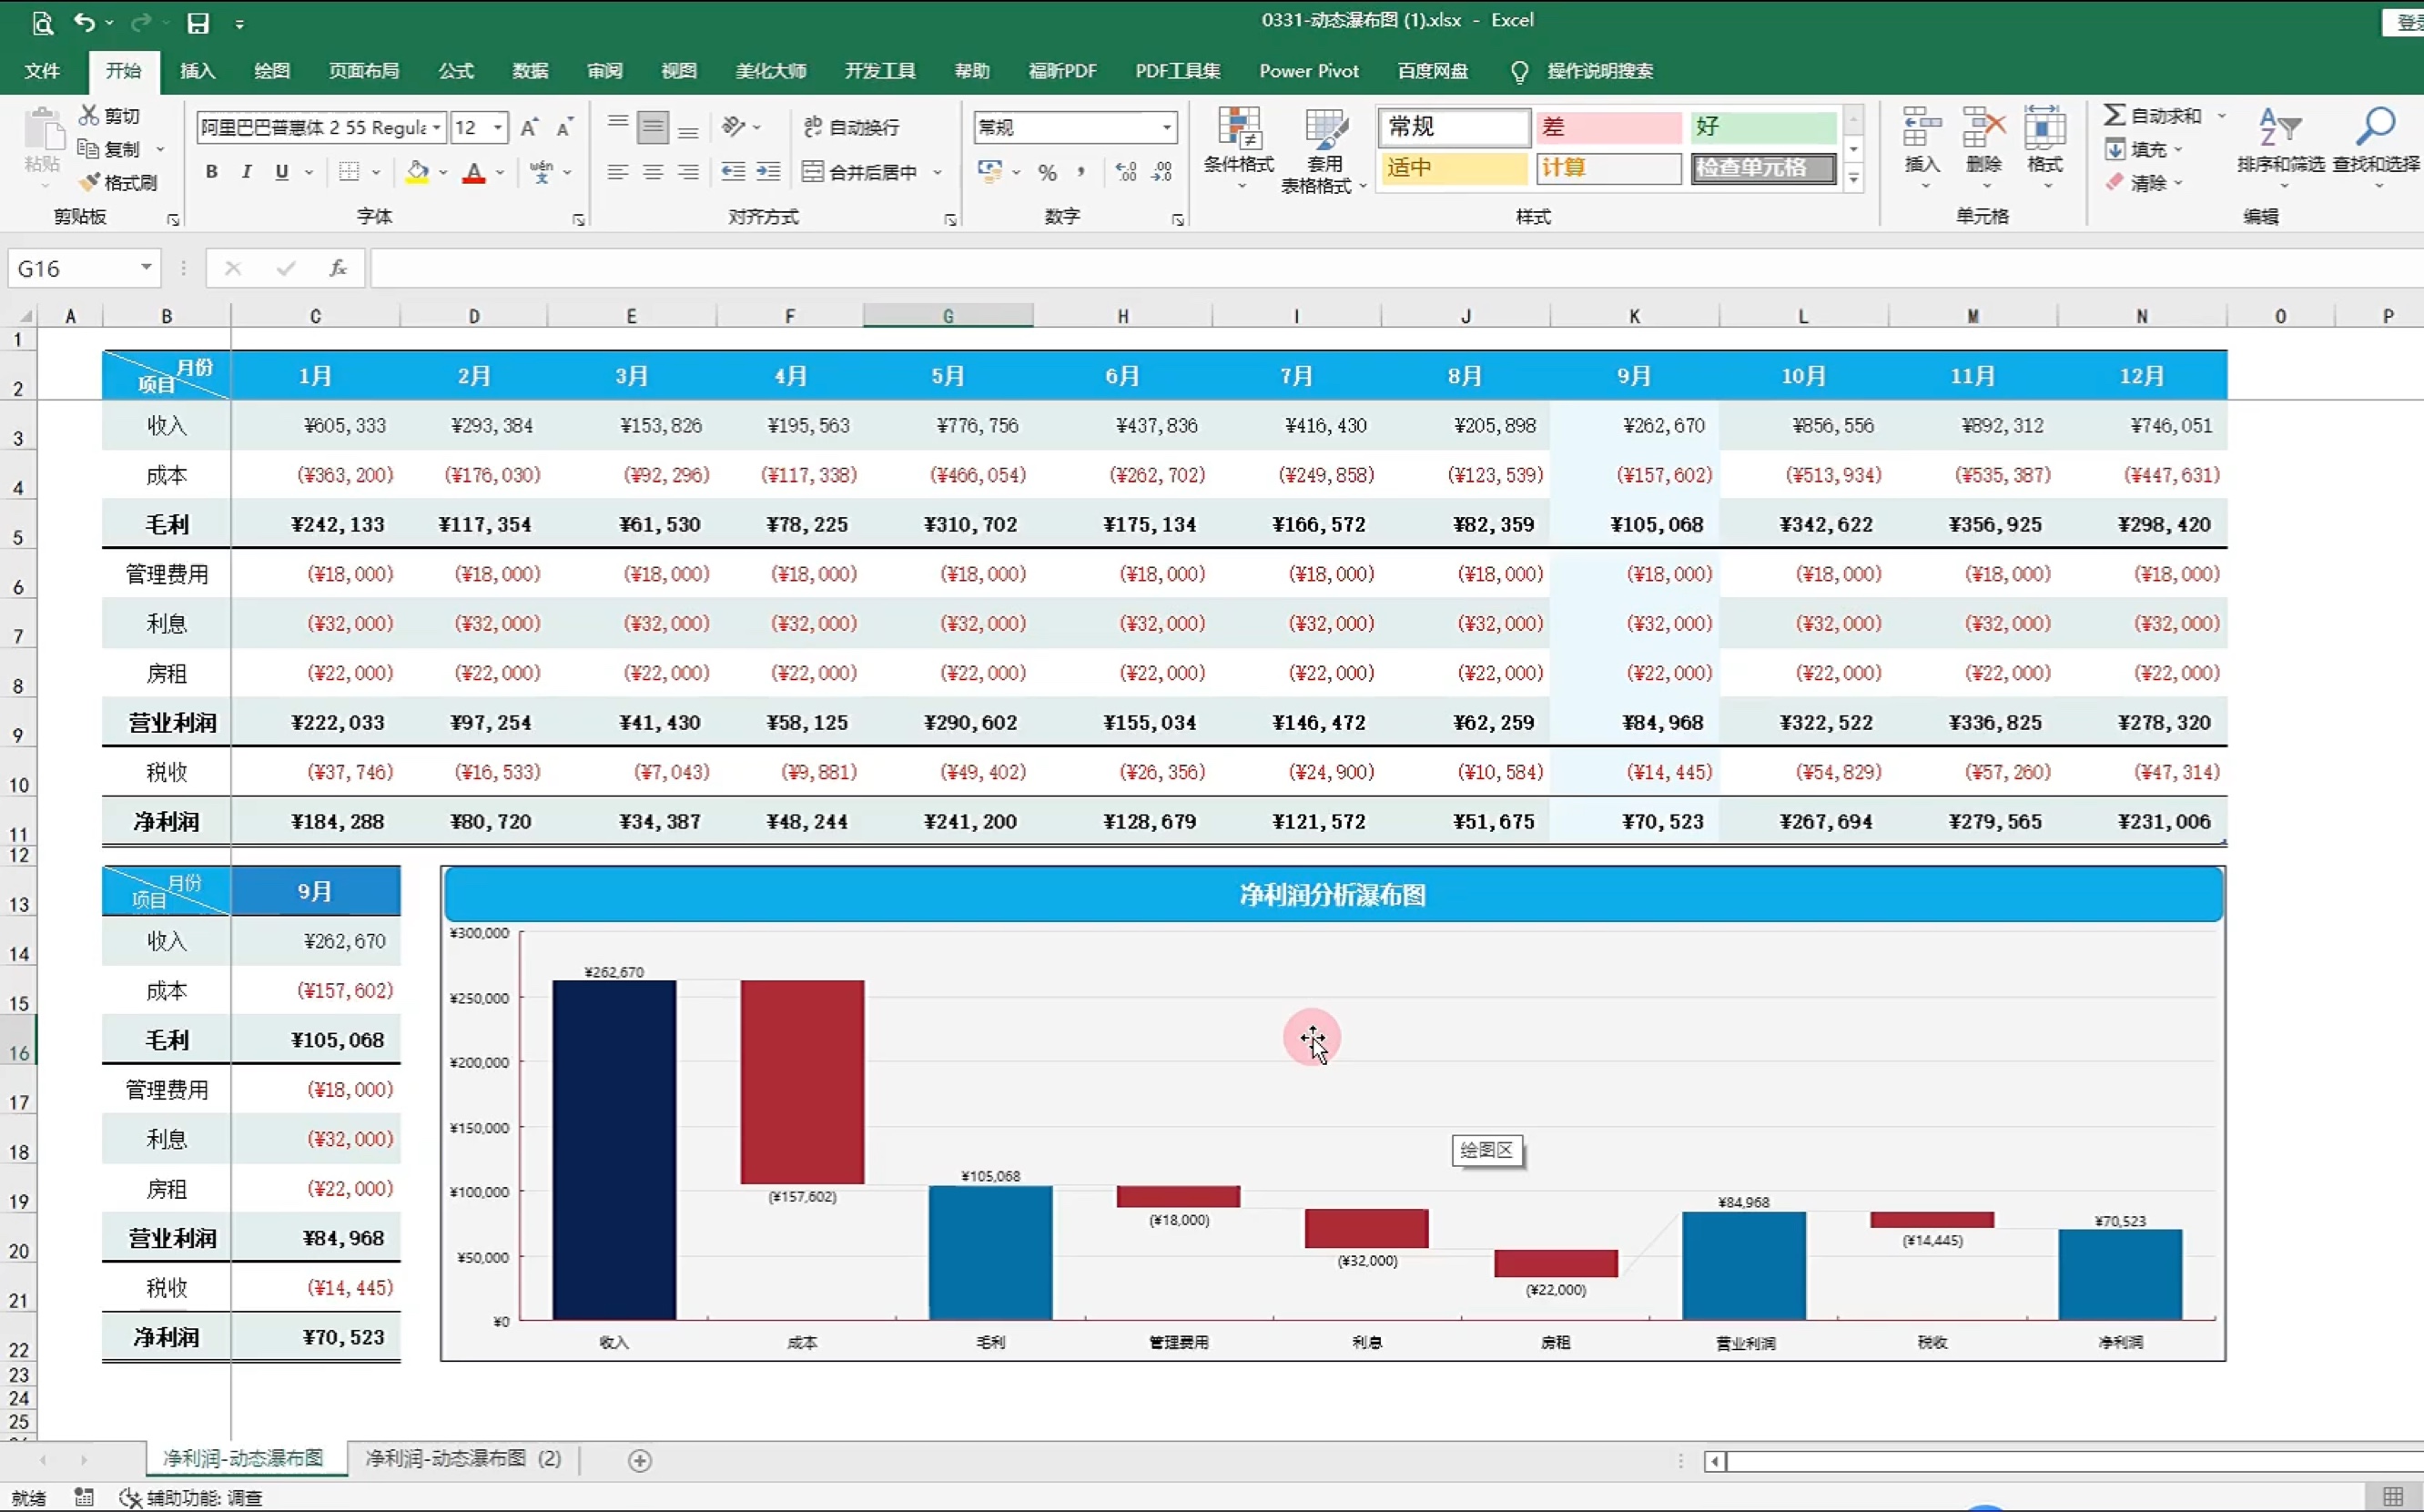Screen dimensions: 2424x1512
Task: Open Conditional Formatting icon
Action: (1238, 130)
